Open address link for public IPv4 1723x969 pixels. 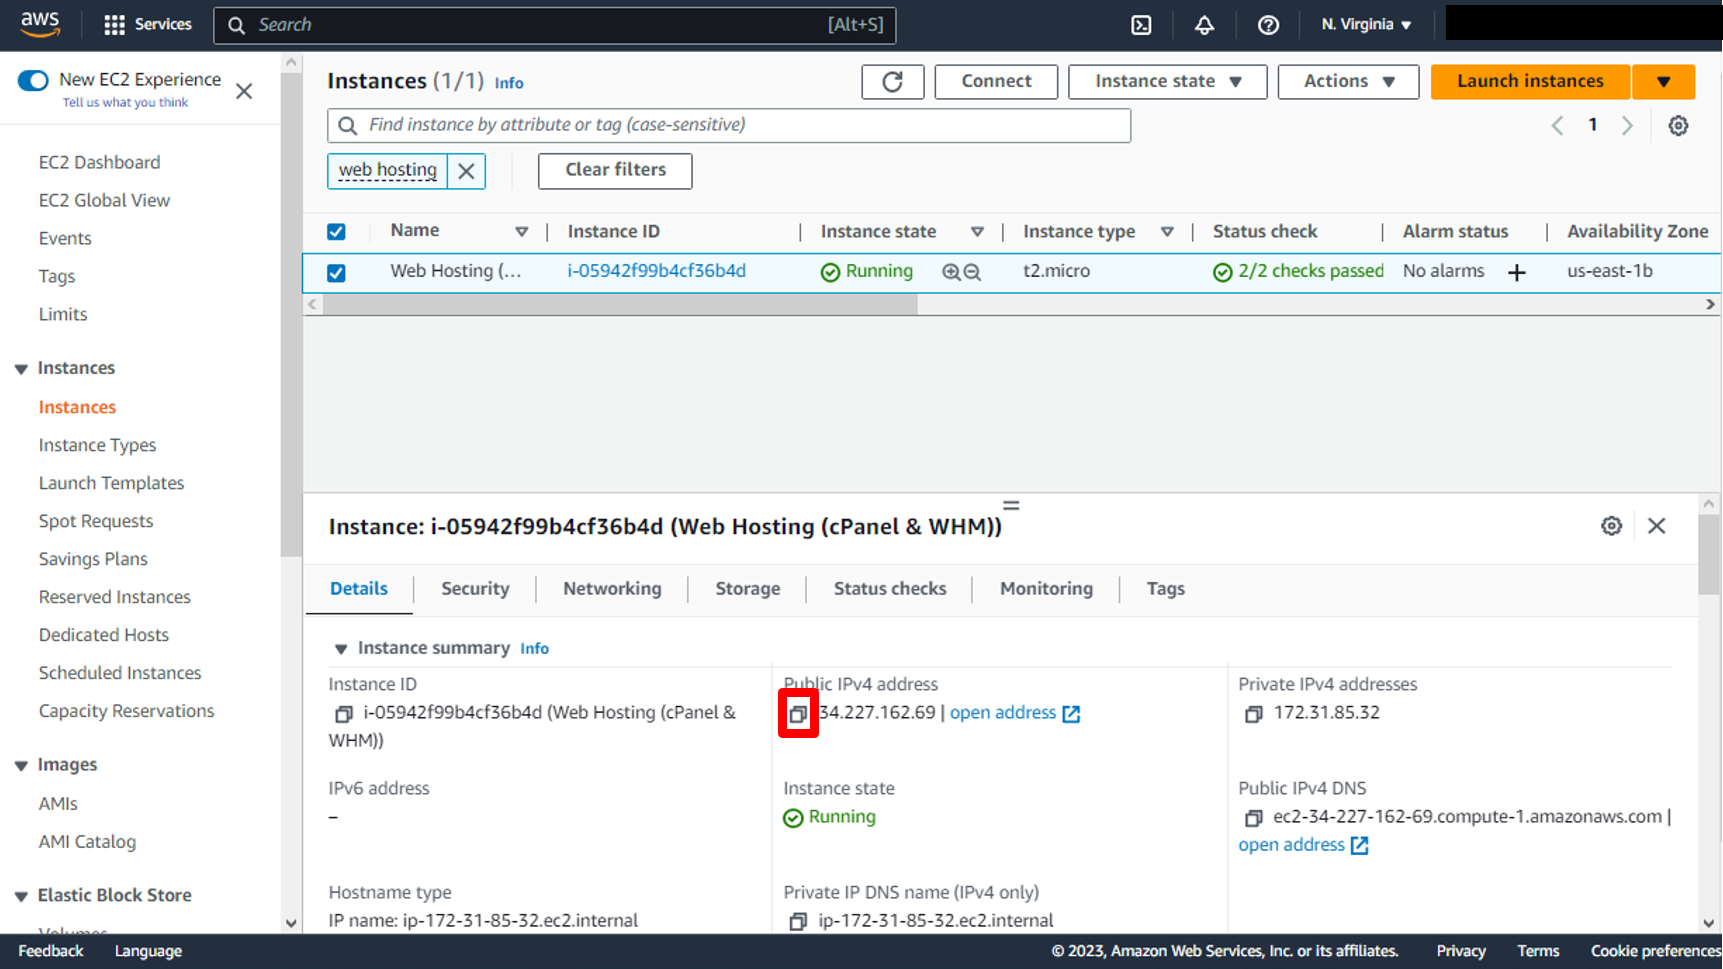(x=1014, y=713)
